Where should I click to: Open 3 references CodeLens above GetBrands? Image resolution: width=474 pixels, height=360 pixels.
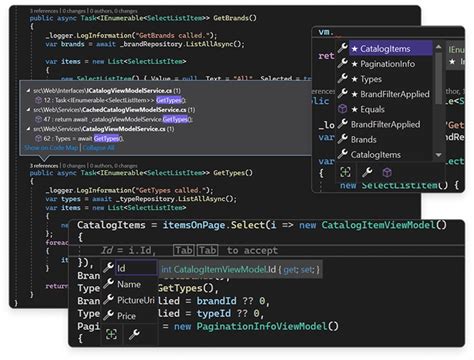44,11
